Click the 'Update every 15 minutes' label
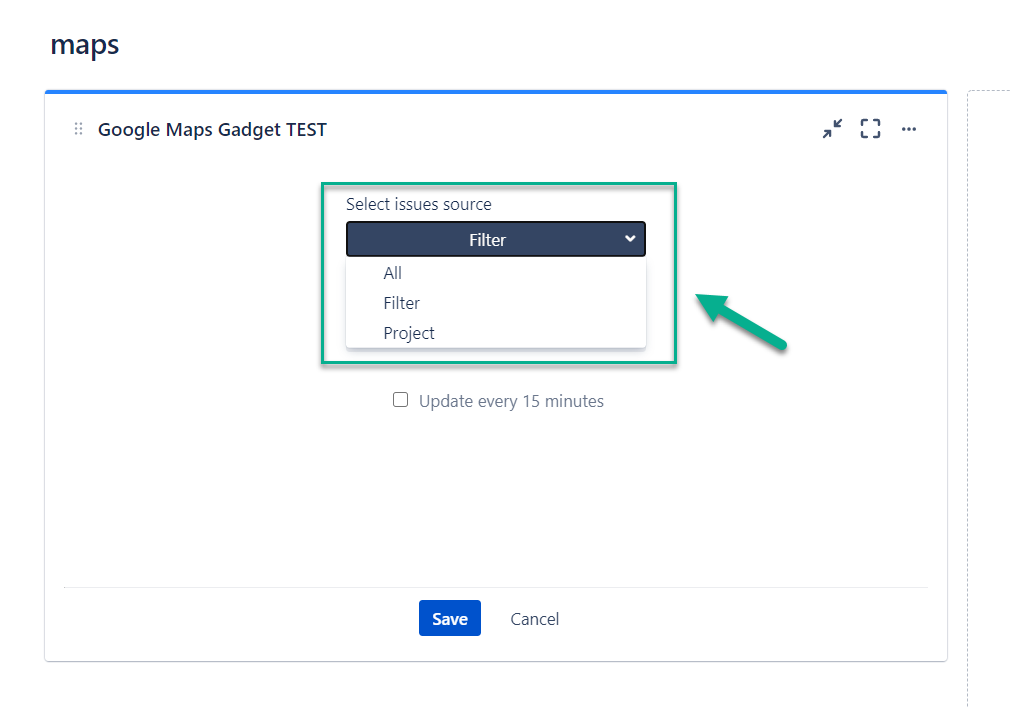1011x707 pixels. click(x=511, y=401)
